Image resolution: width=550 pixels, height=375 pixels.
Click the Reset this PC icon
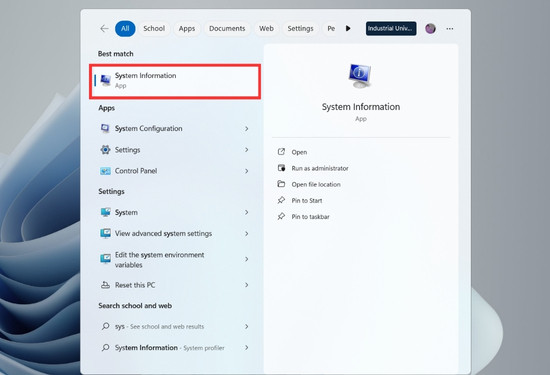coord(105,285)
